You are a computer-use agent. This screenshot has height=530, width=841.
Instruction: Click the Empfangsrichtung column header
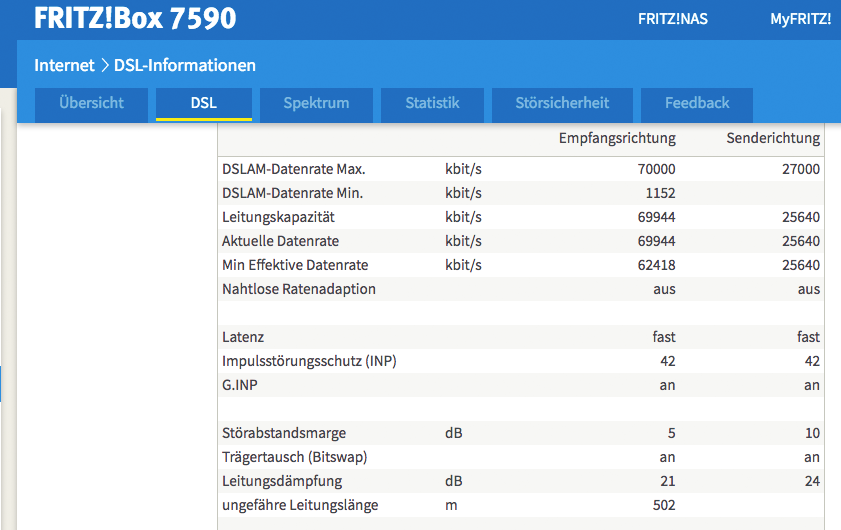(617, 138)
